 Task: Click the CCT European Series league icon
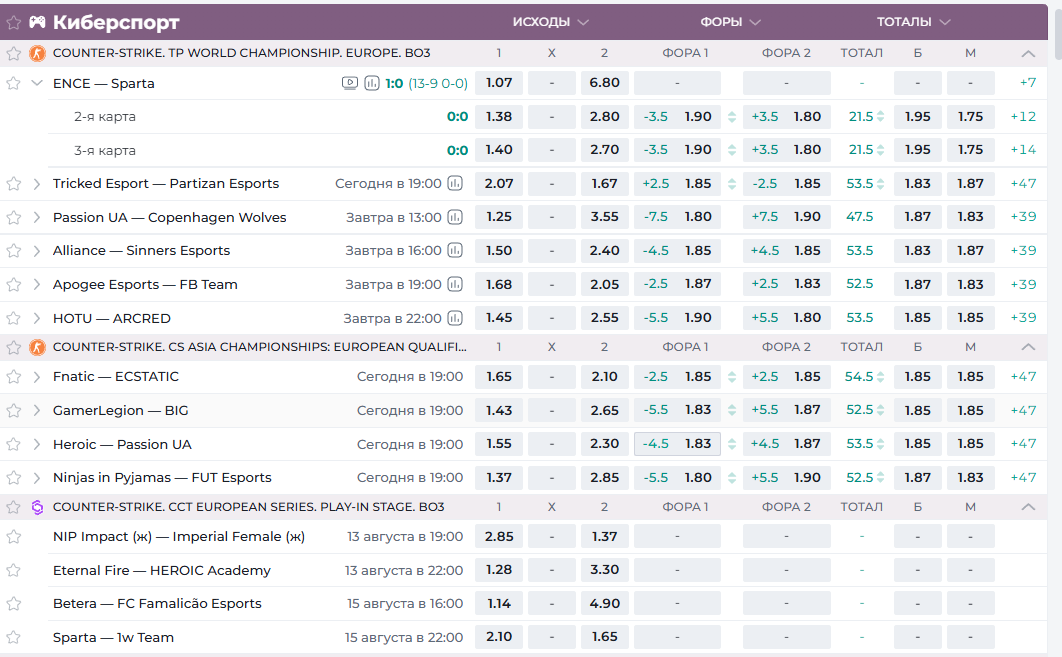point(37,507)
